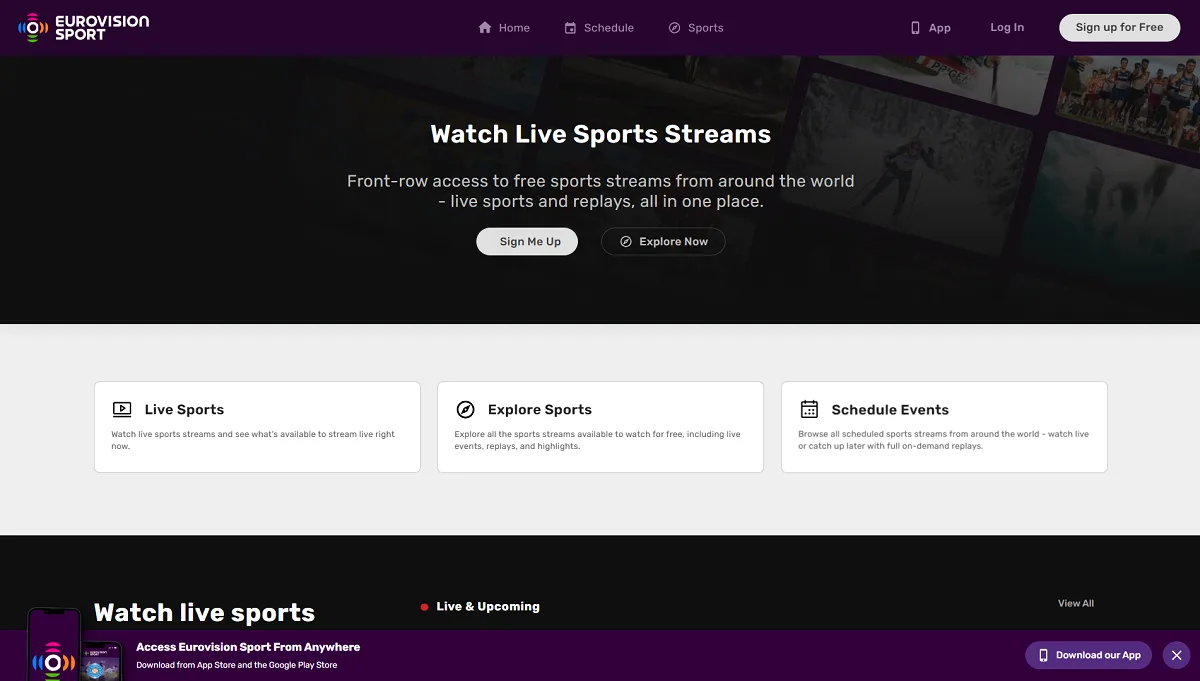Image resolution: width=1200 pixels, height=681 pixels.
Task: Click the App phone icon in header
Action: click(915, 28)
